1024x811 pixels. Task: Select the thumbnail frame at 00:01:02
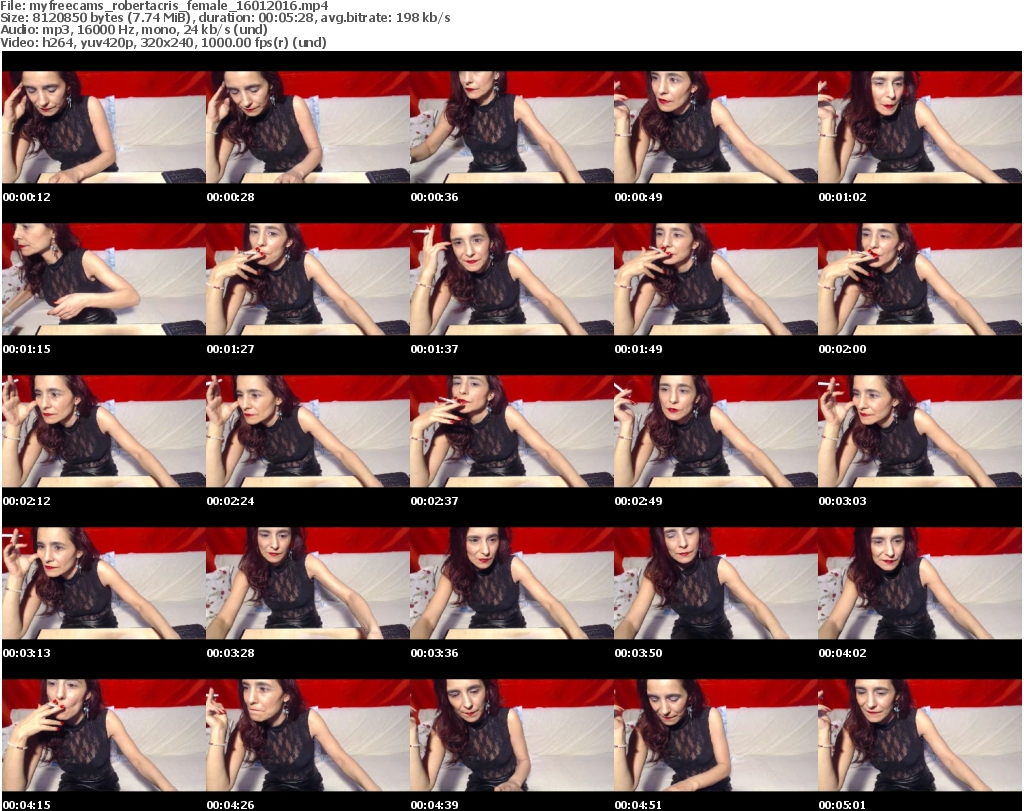(920, 127)
